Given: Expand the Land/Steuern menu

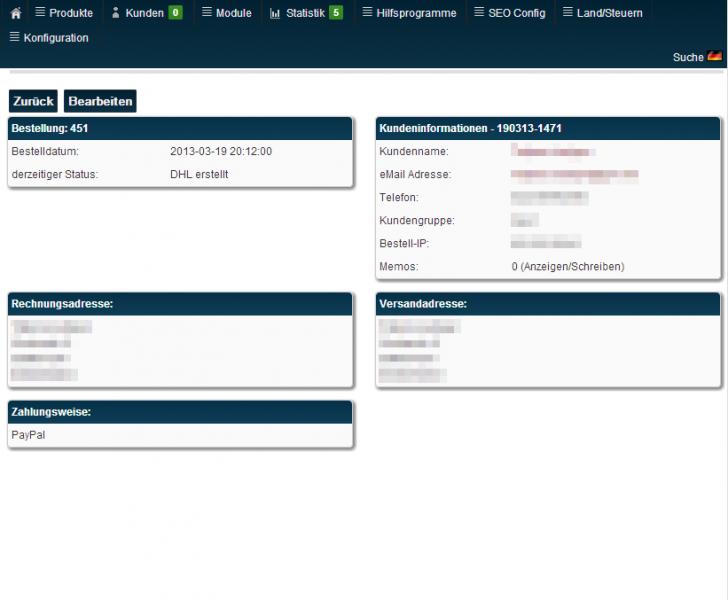Looking at the screenshot, I should (609, 13).
